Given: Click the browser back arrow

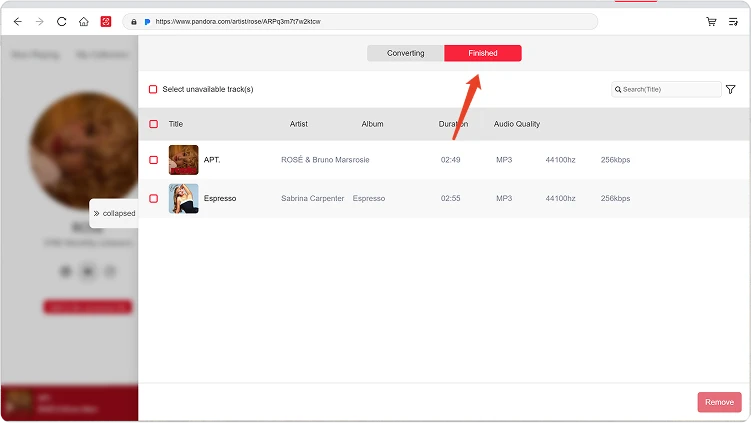Looking at the screenshot, I should click(x=17, y=21).
